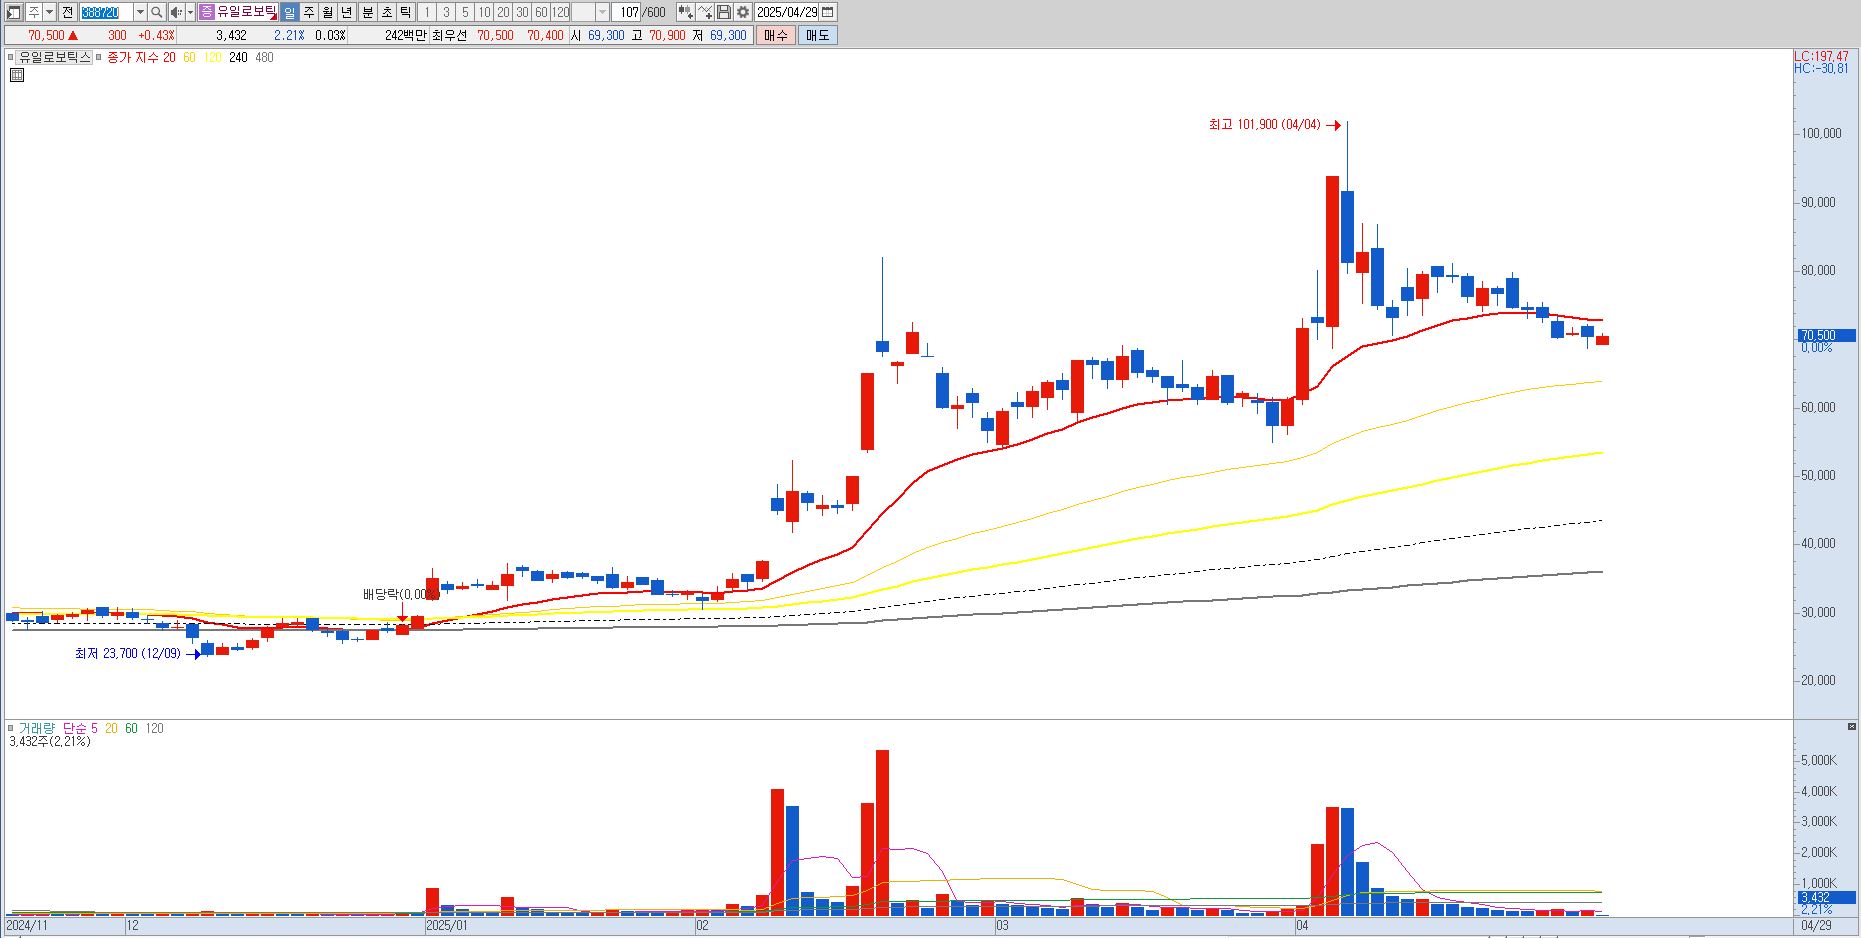Switch chart to 분 minute period
Image resolution: width=1861 pixels, height=938 pixels.
(368, 12)
